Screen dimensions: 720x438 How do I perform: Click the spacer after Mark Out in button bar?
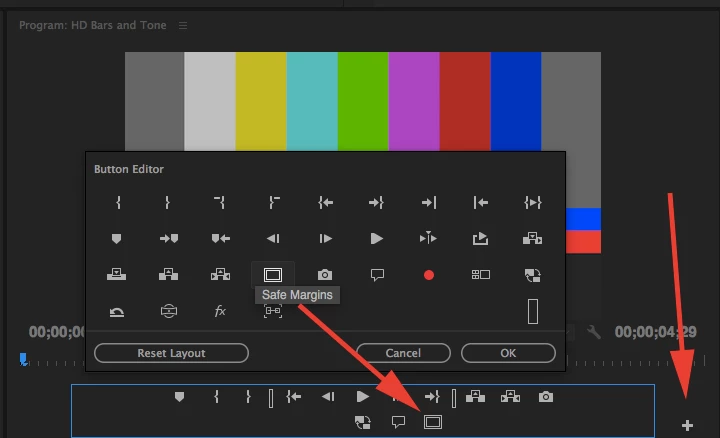(x=271, y=398)
